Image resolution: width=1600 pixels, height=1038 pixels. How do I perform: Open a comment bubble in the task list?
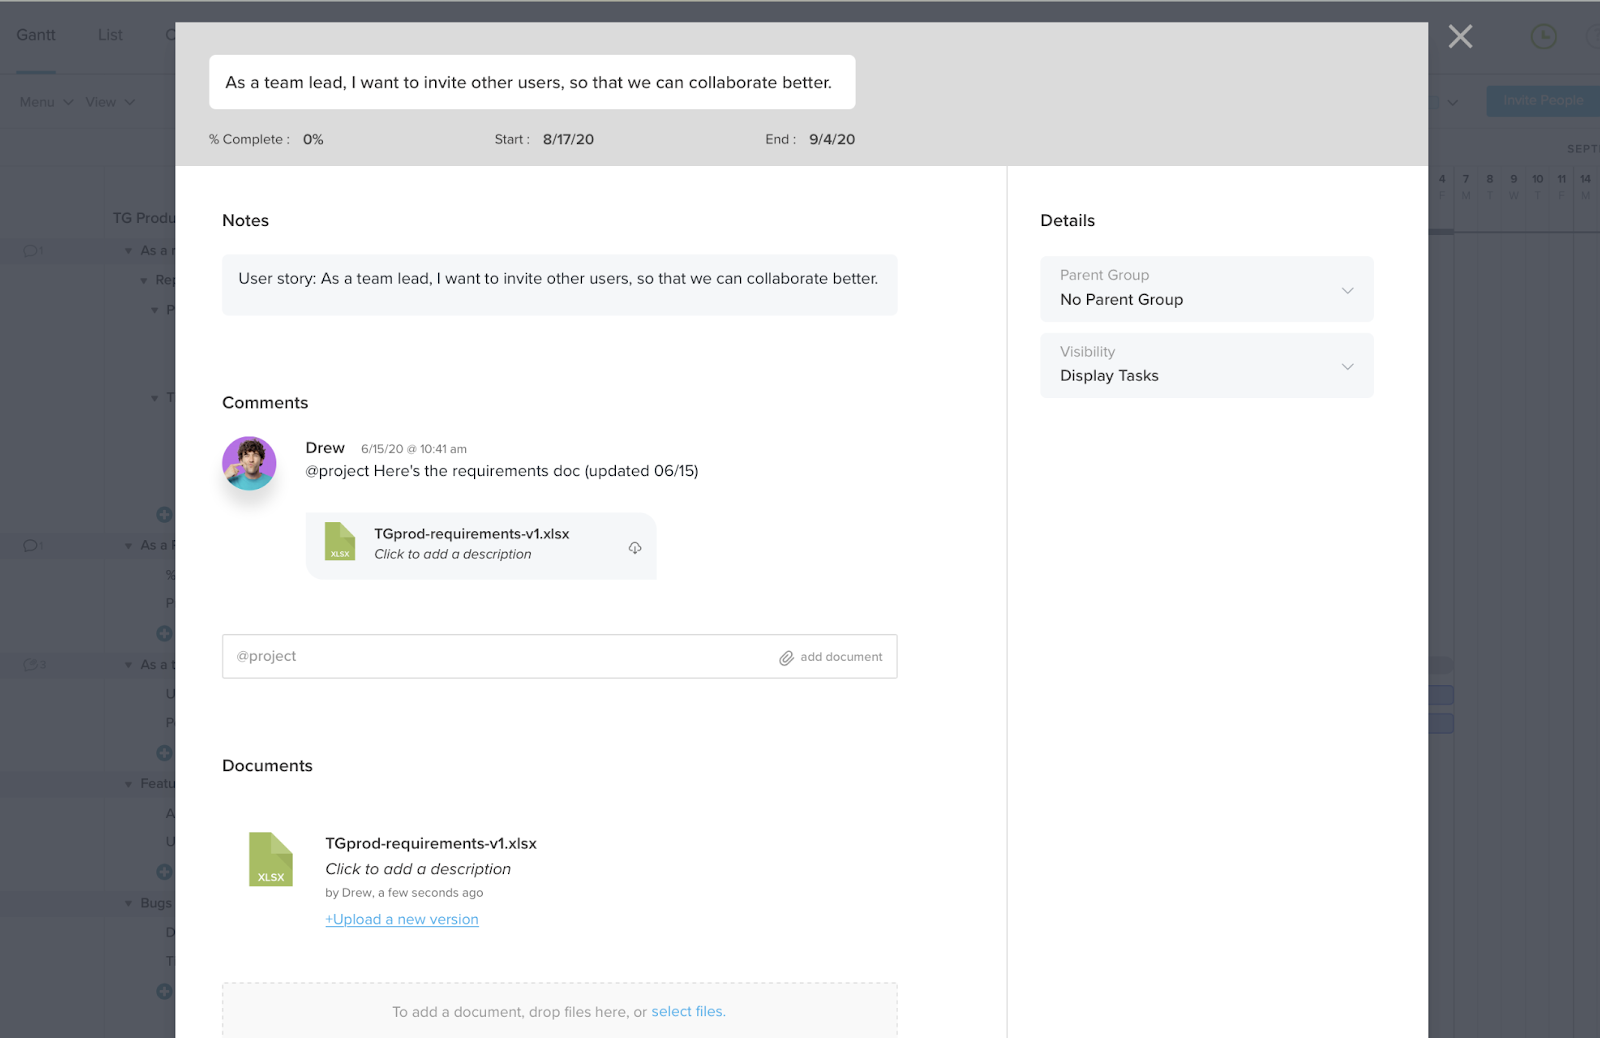pyautogui.click(x=30, y=250)
